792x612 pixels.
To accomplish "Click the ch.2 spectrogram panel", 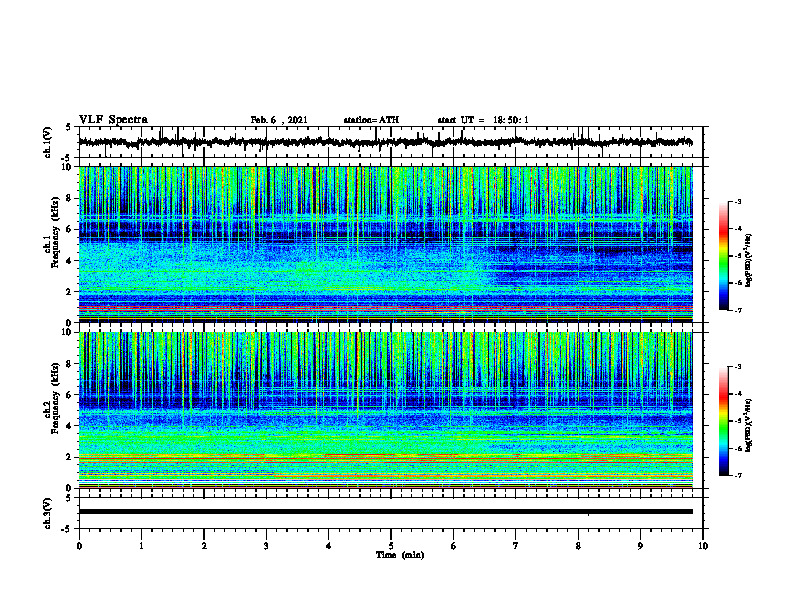I will [385, 410].
